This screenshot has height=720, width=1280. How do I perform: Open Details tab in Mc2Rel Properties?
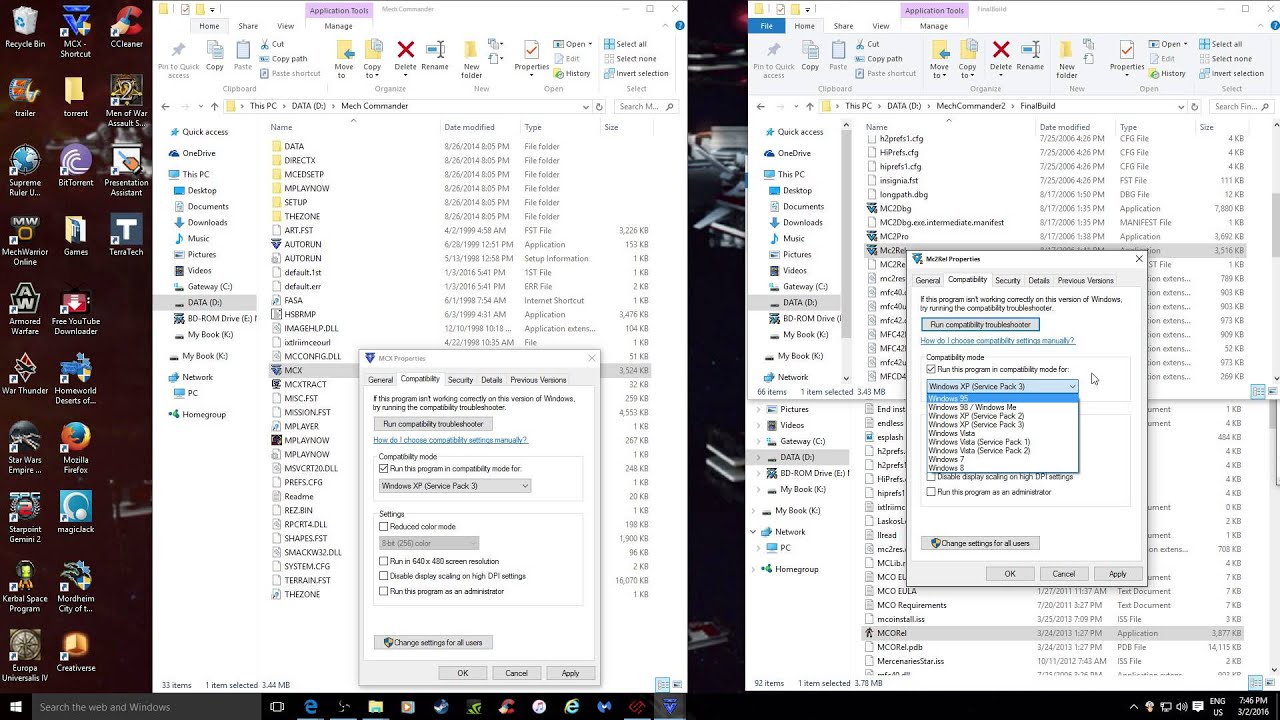(x=1039, y=281)
